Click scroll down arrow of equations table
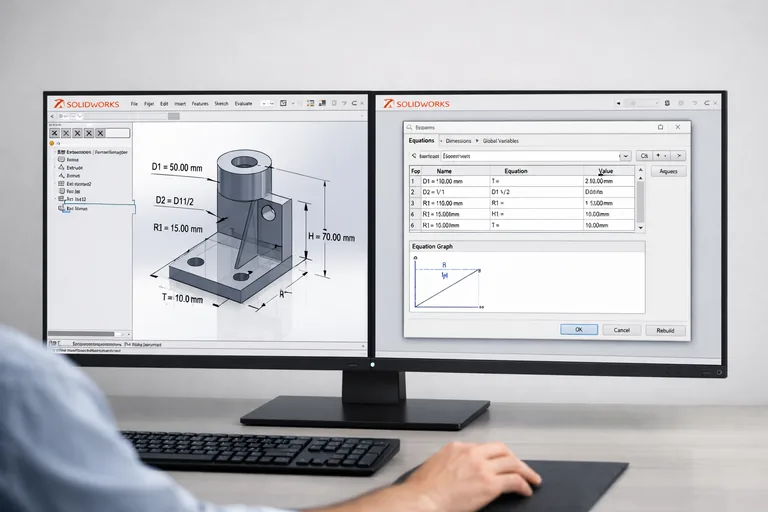The height and width of the screenshot is (512, 768). point(641,227)
